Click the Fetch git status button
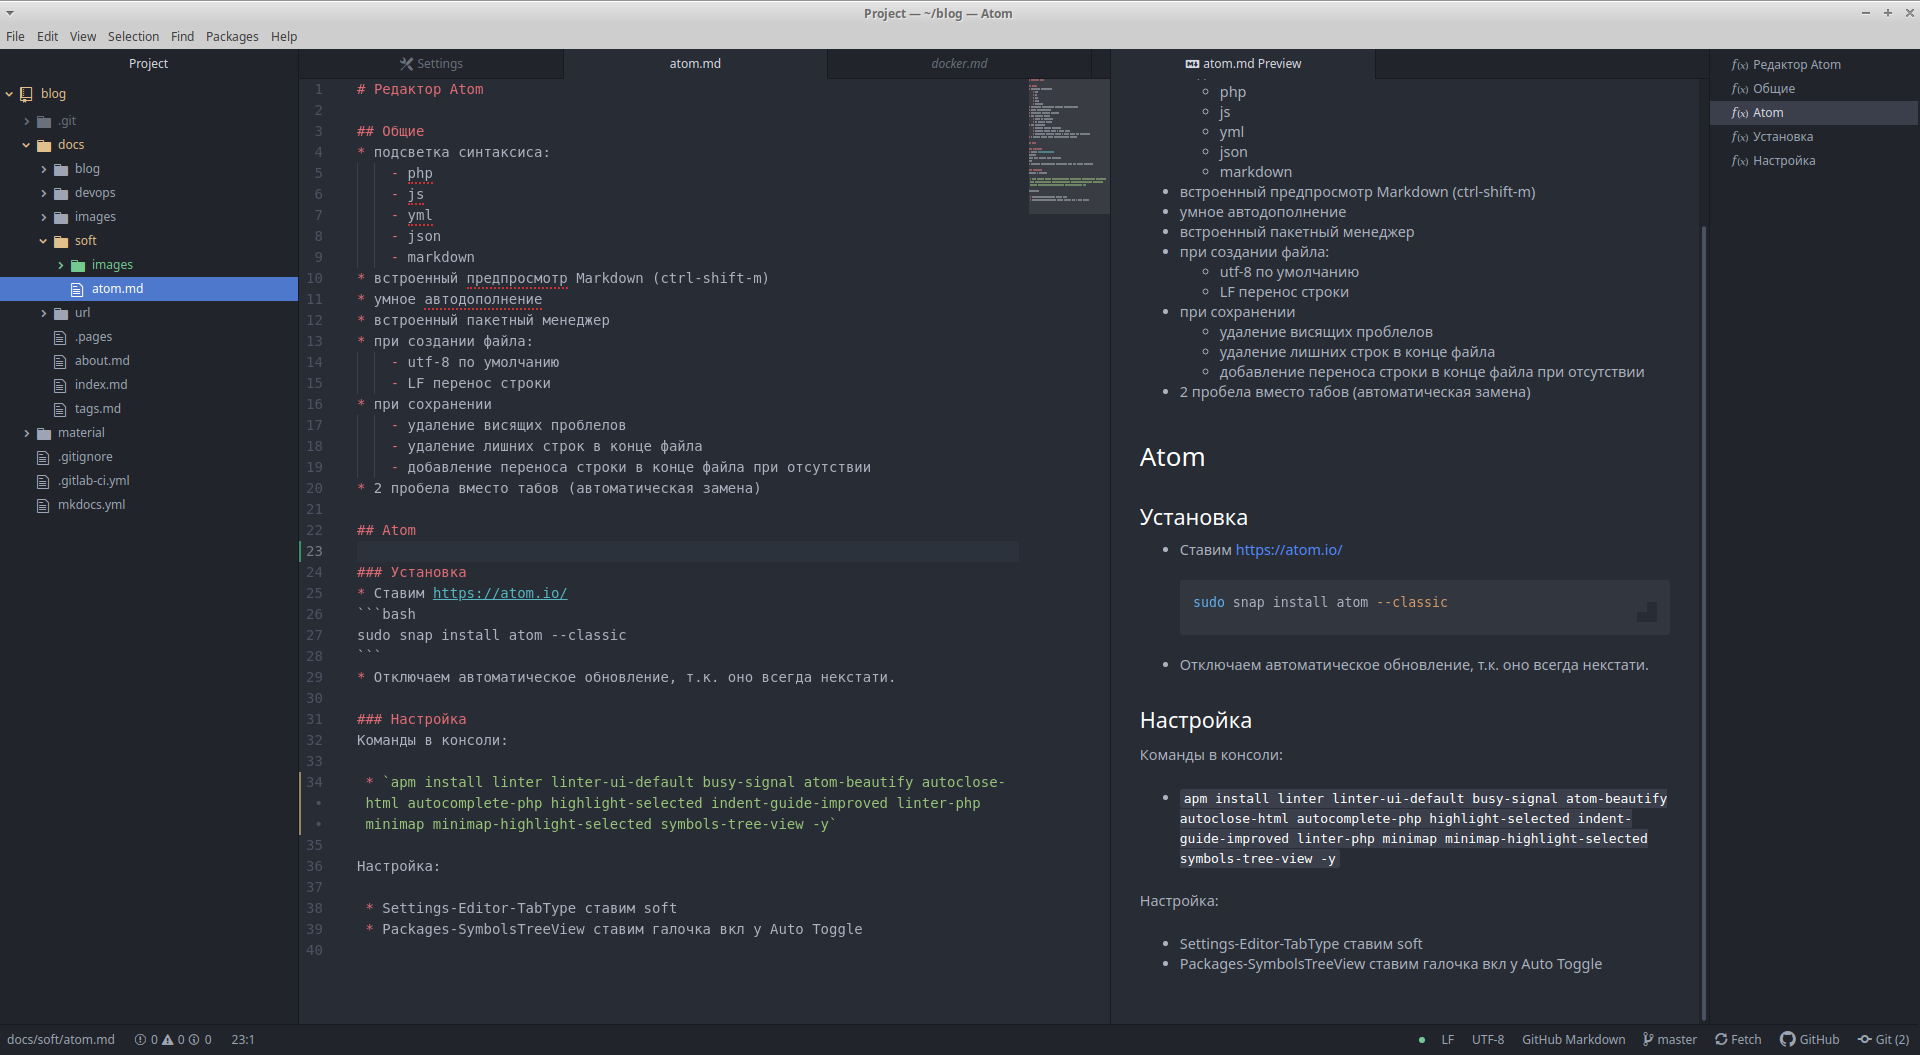 pos(1738,1040)
